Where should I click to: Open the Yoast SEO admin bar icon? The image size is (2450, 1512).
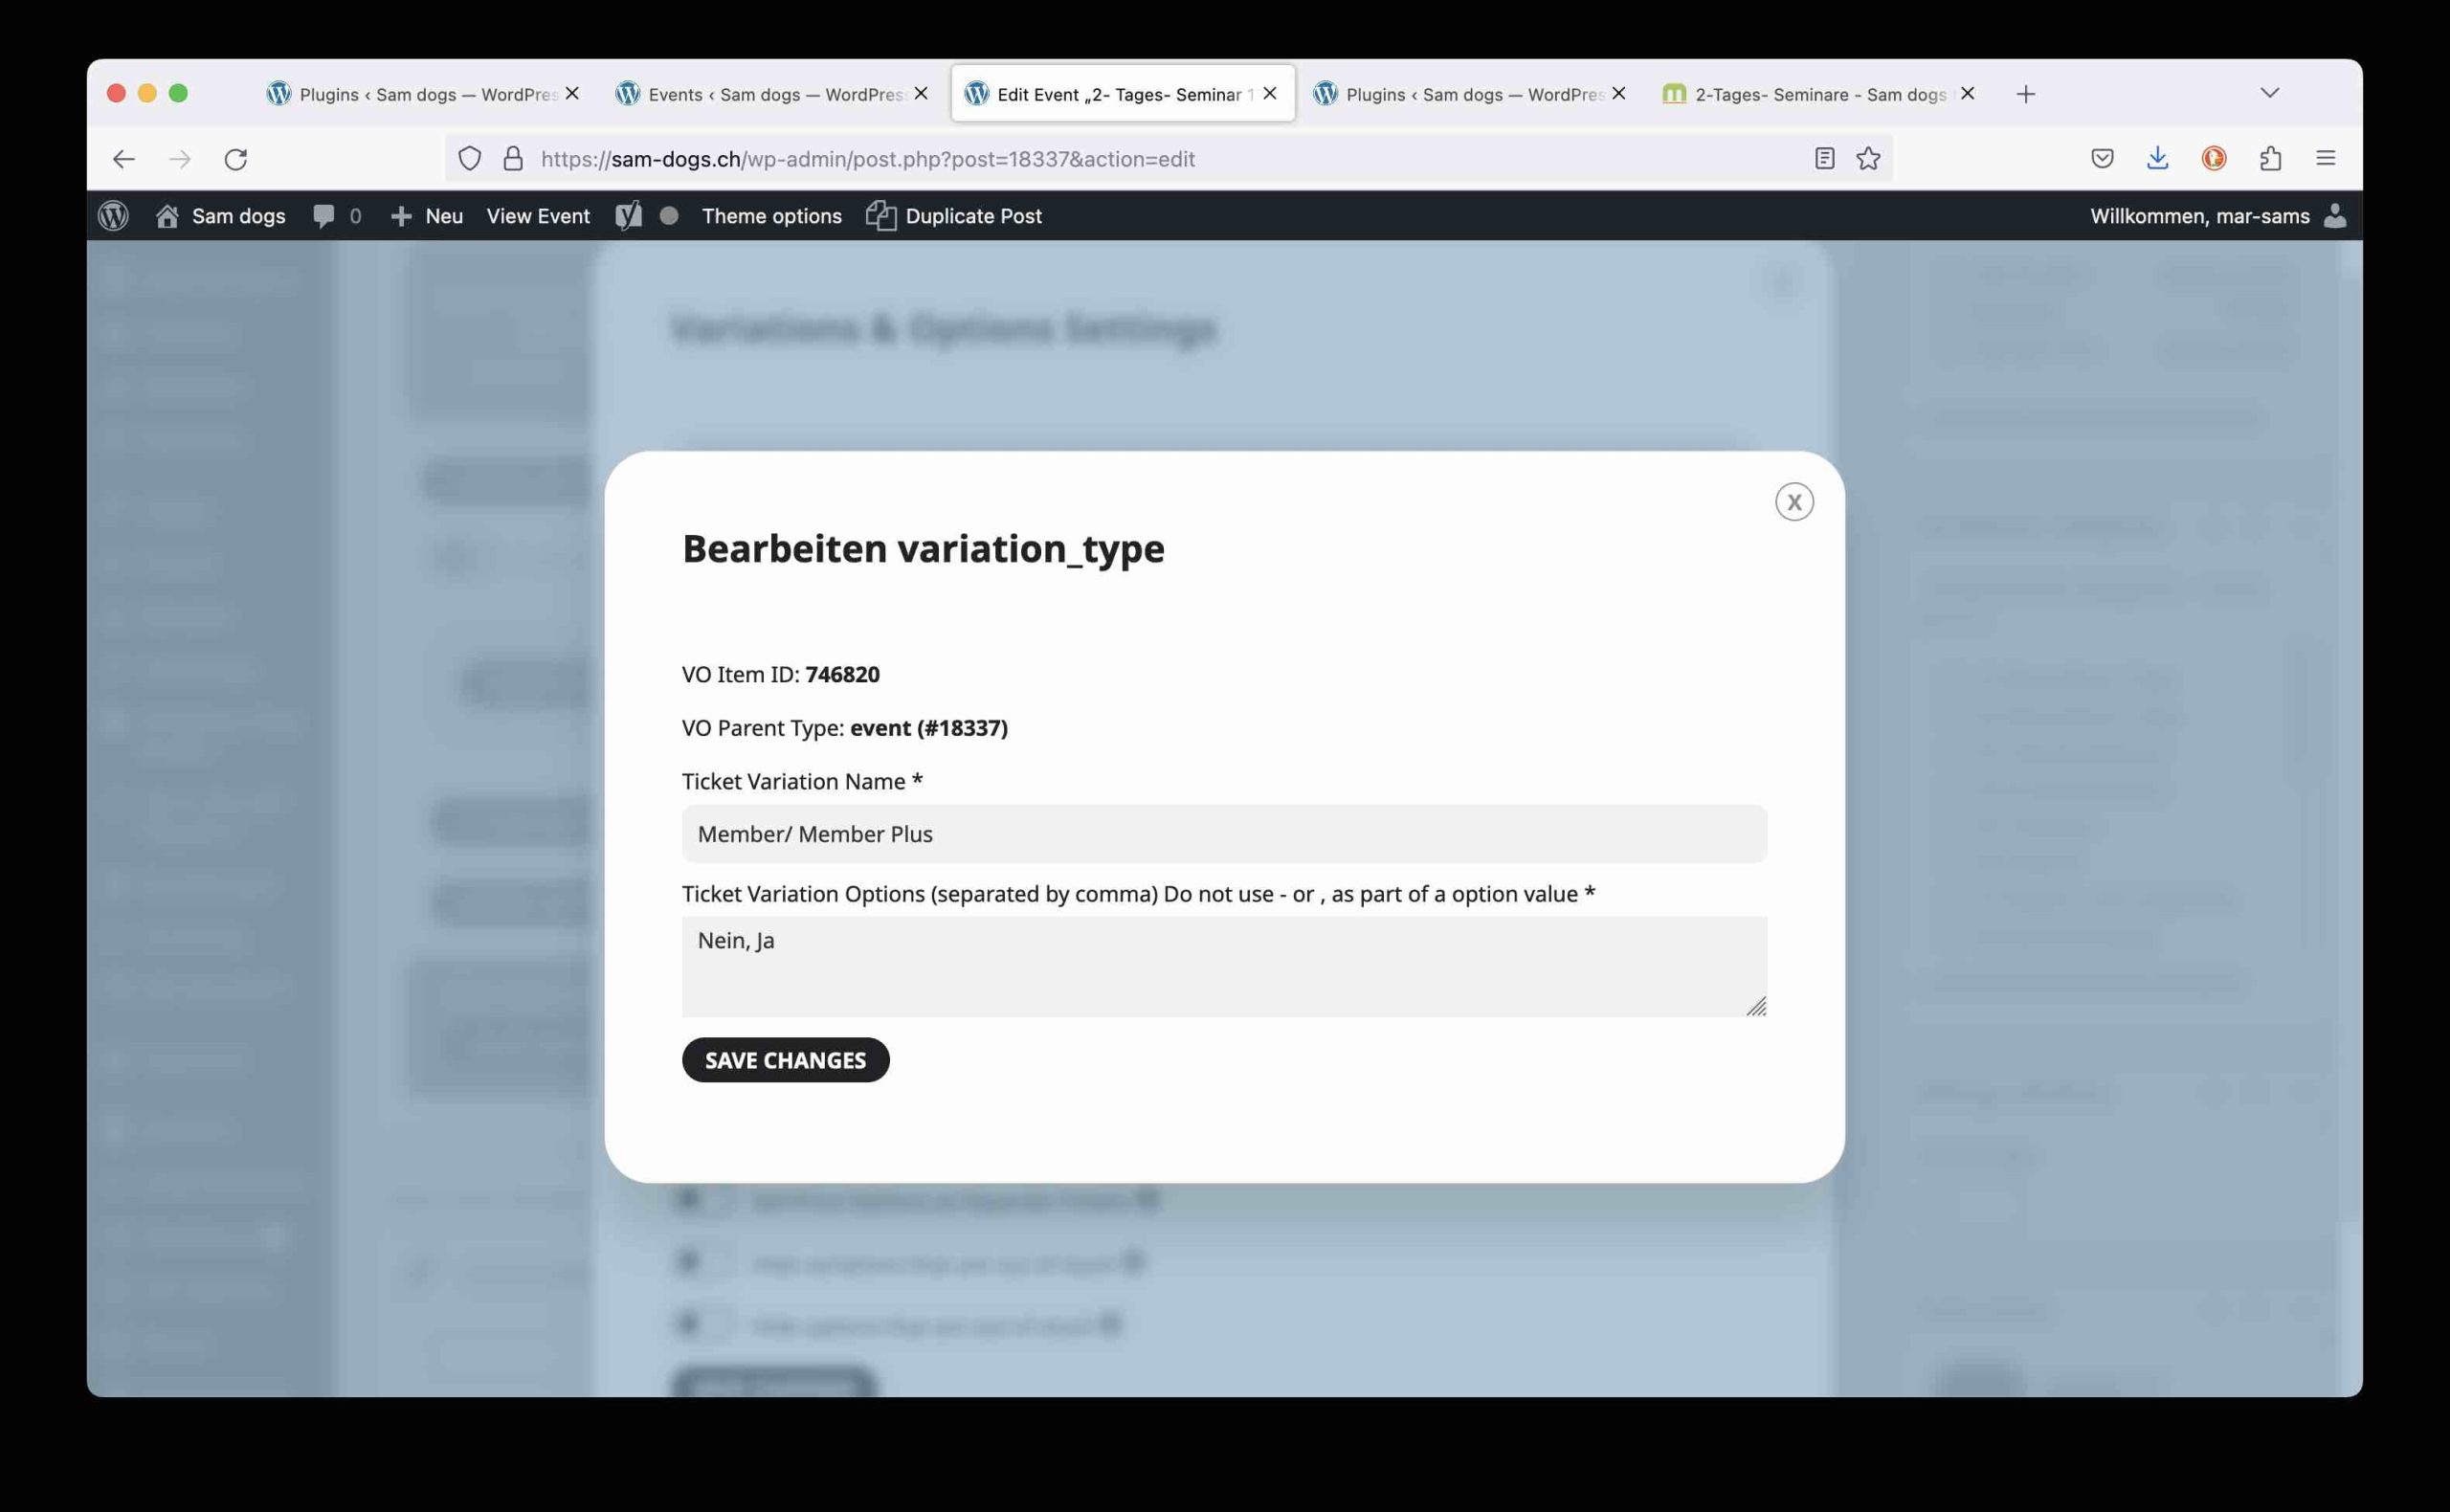click(628, 216)
